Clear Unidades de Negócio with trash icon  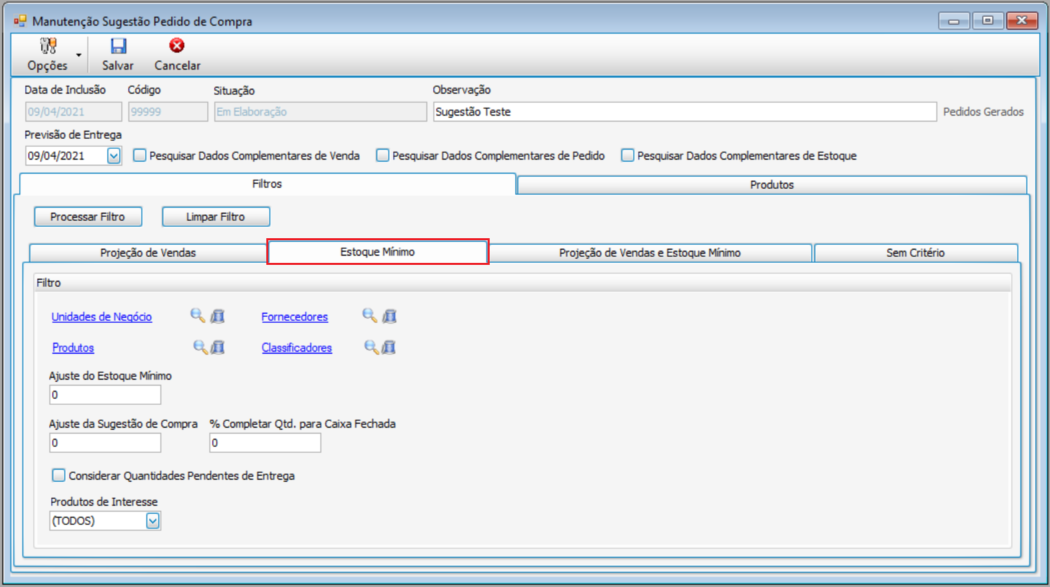coord(218,316)
